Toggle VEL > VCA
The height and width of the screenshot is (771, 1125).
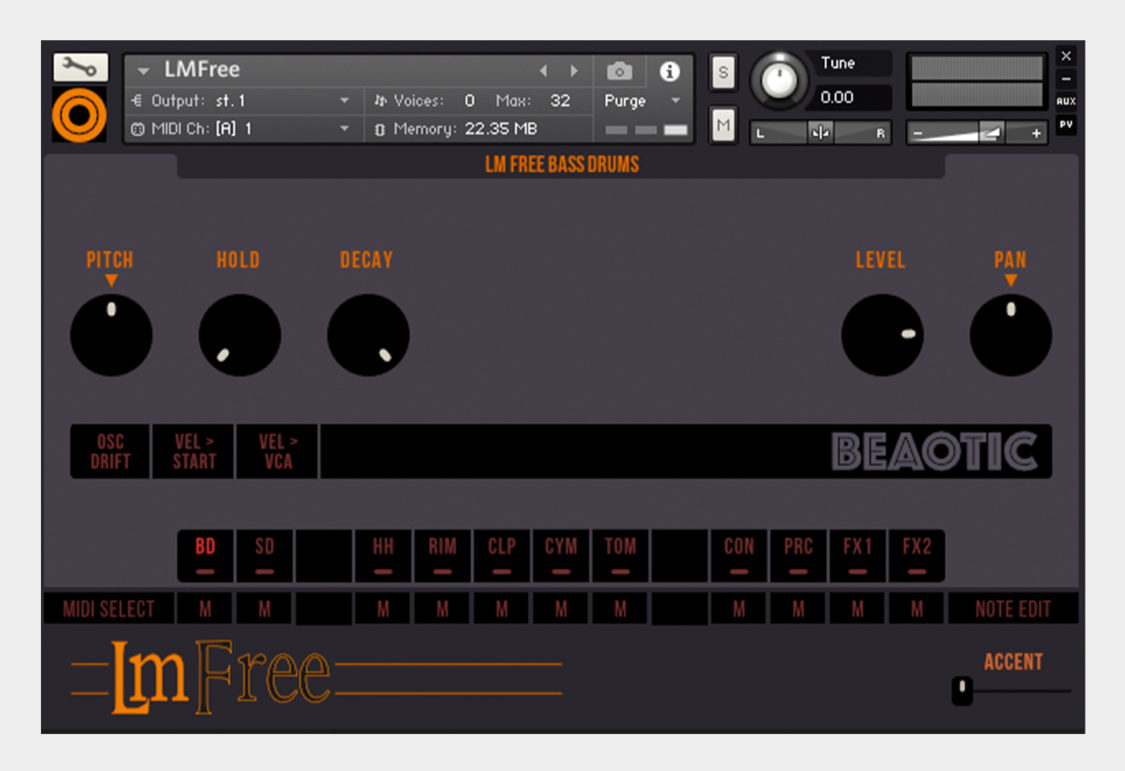coord(276,450)
